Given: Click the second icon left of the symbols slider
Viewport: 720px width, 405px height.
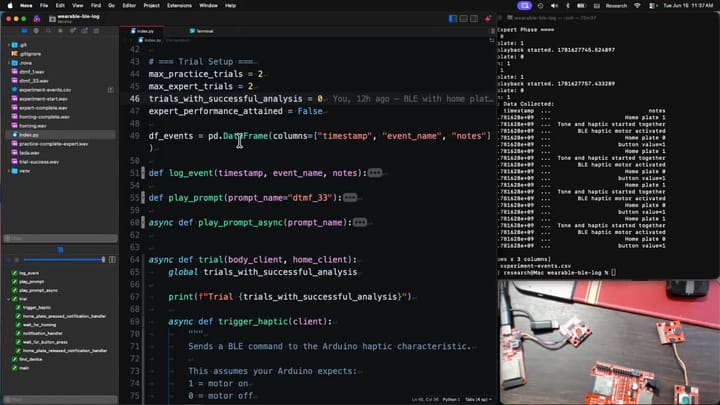Looking at the screenshot, I should click(17, 259).
